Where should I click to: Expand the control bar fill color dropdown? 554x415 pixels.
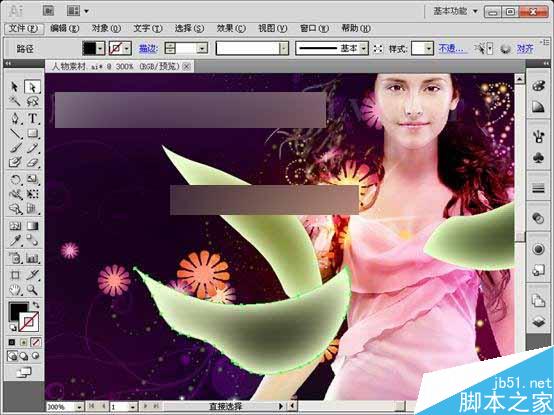tap(101, 48)
